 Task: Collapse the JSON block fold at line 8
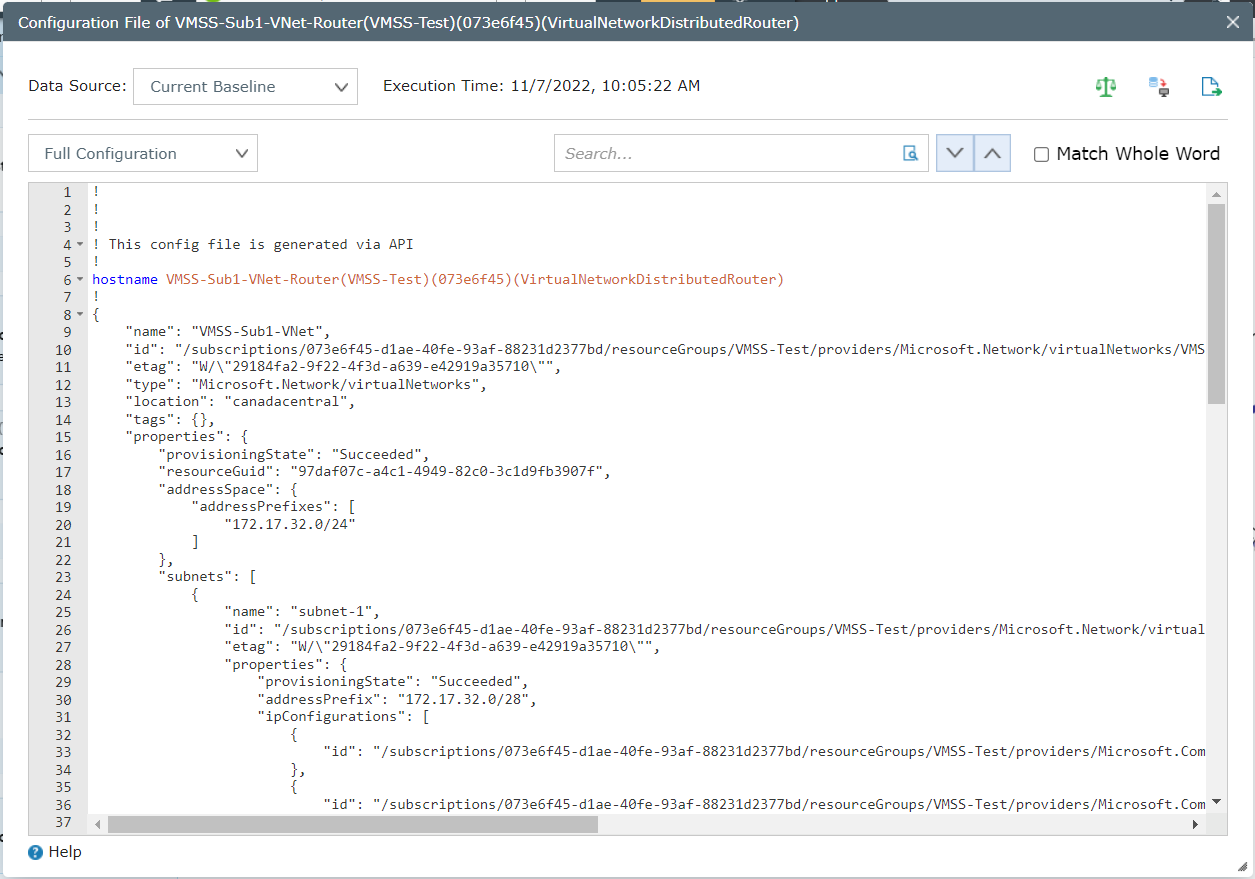click(79, 313)
